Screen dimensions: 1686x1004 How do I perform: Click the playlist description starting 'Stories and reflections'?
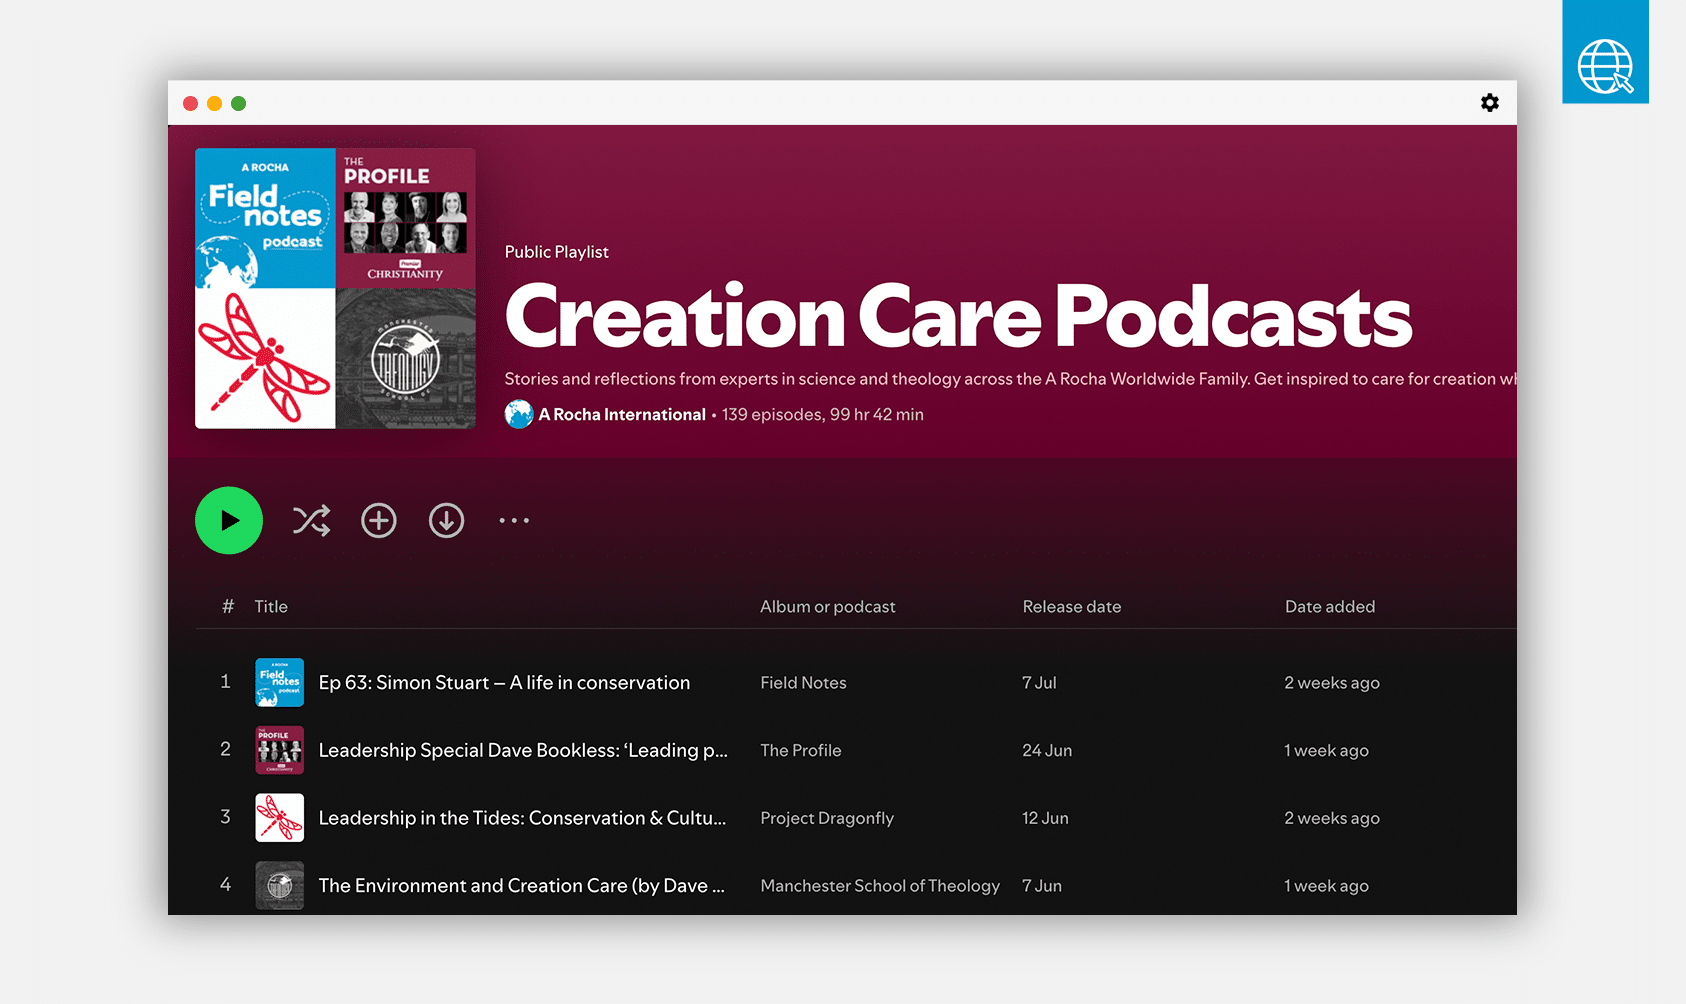click(1010, 379)
